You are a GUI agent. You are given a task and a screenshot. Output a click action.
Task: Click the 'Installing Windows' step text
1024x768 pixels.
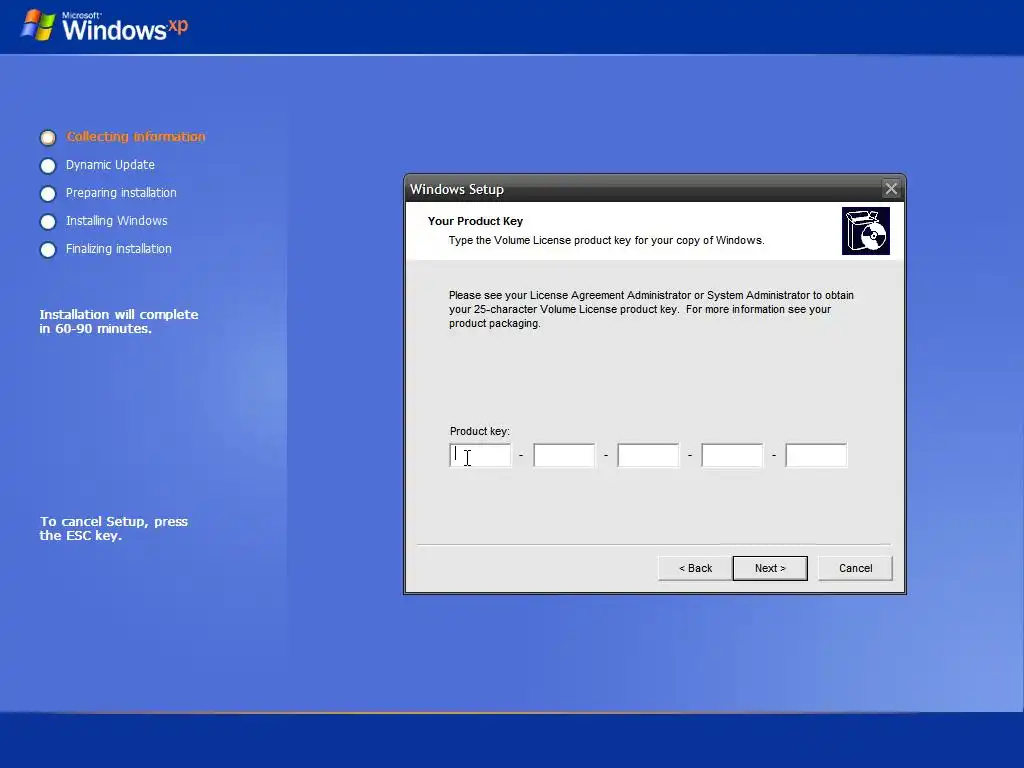(x=116, y=221)
